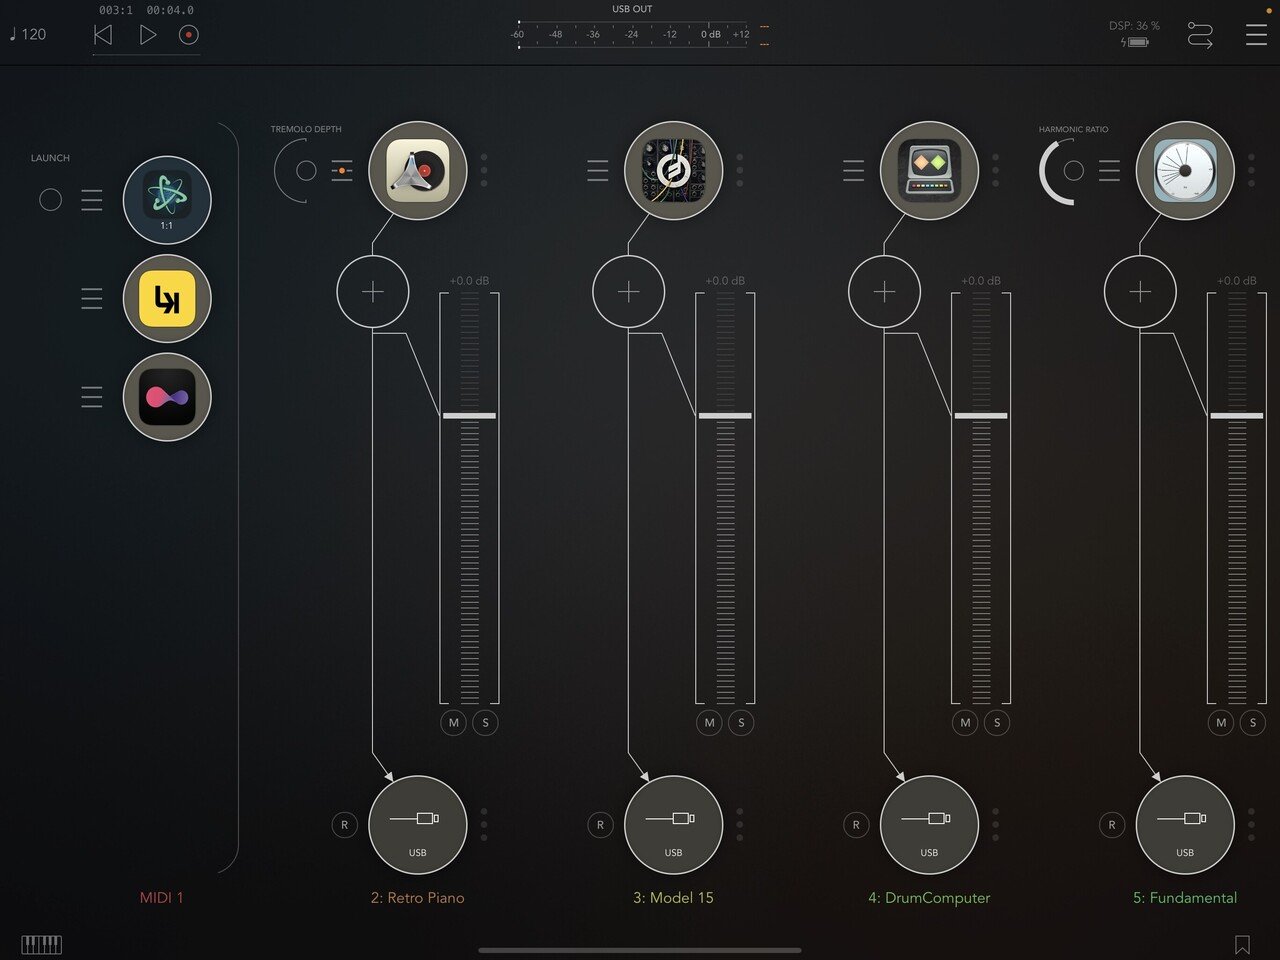
Task: Select the MIDI 1 channel label
Action: coord(160,897)
